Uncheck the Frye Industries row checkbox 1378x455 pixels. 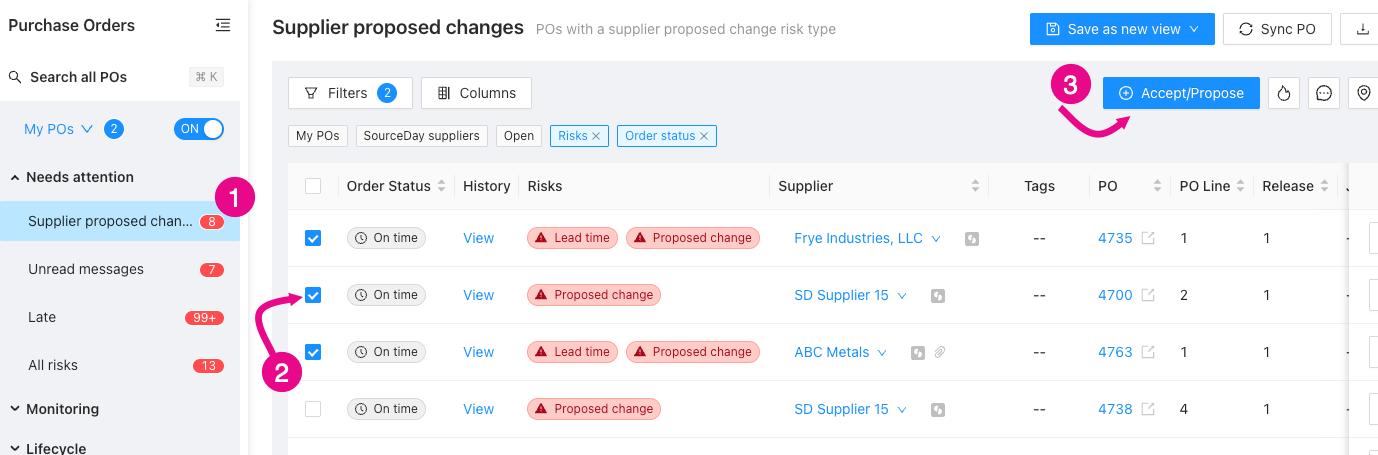coord(313,238)
